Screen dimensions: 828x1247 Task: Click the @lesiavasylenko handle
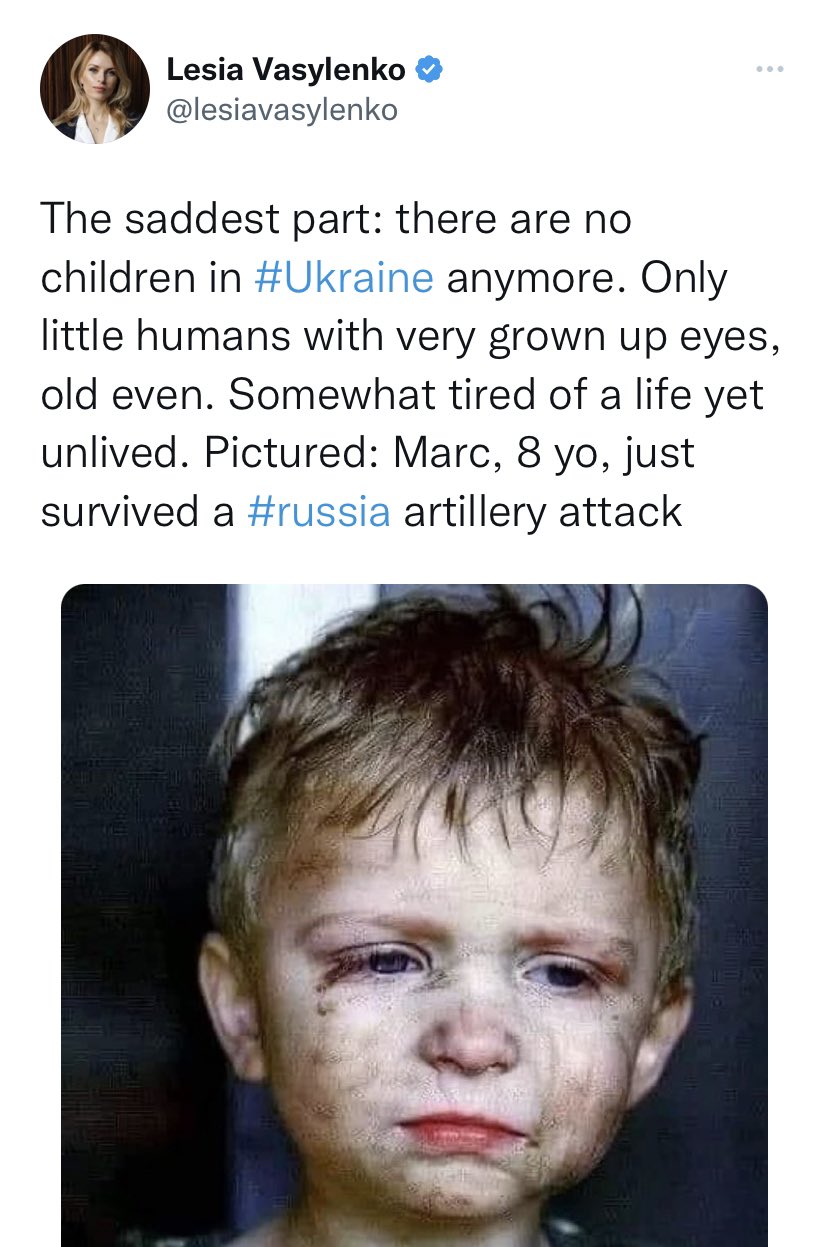tap(281, 109)
